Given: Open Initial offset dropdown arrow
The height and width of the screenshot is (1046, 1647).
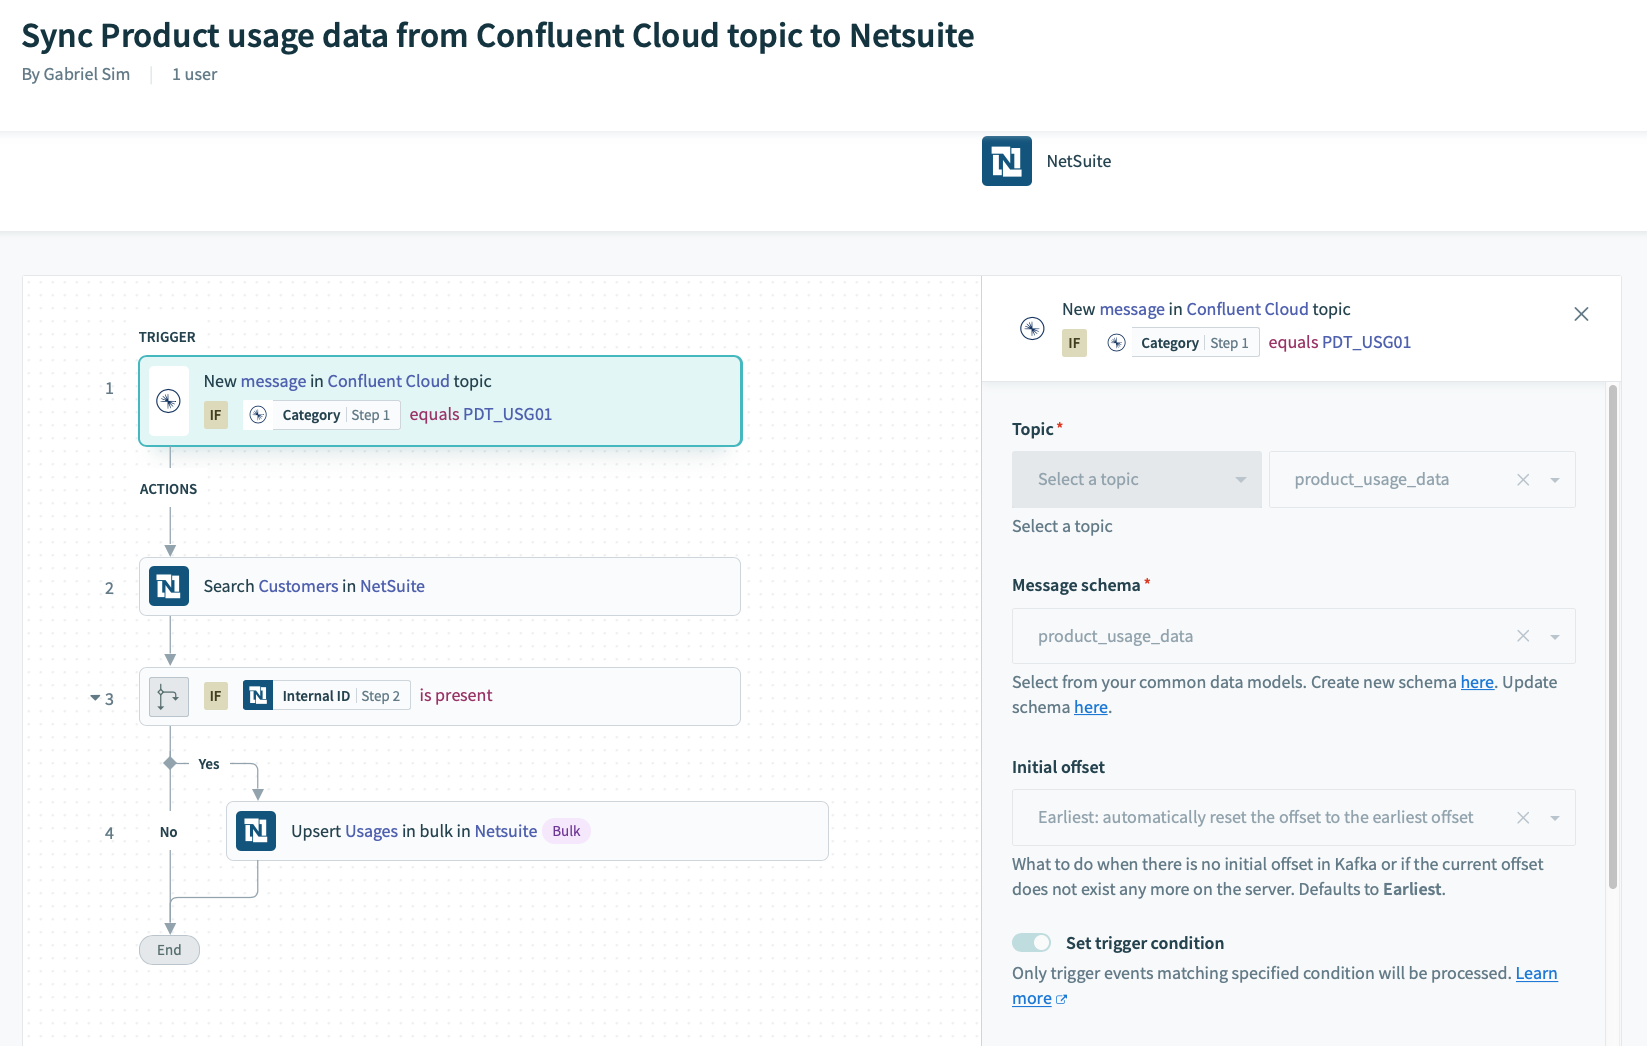Looking at the screenshot, I should [1555, 818].
